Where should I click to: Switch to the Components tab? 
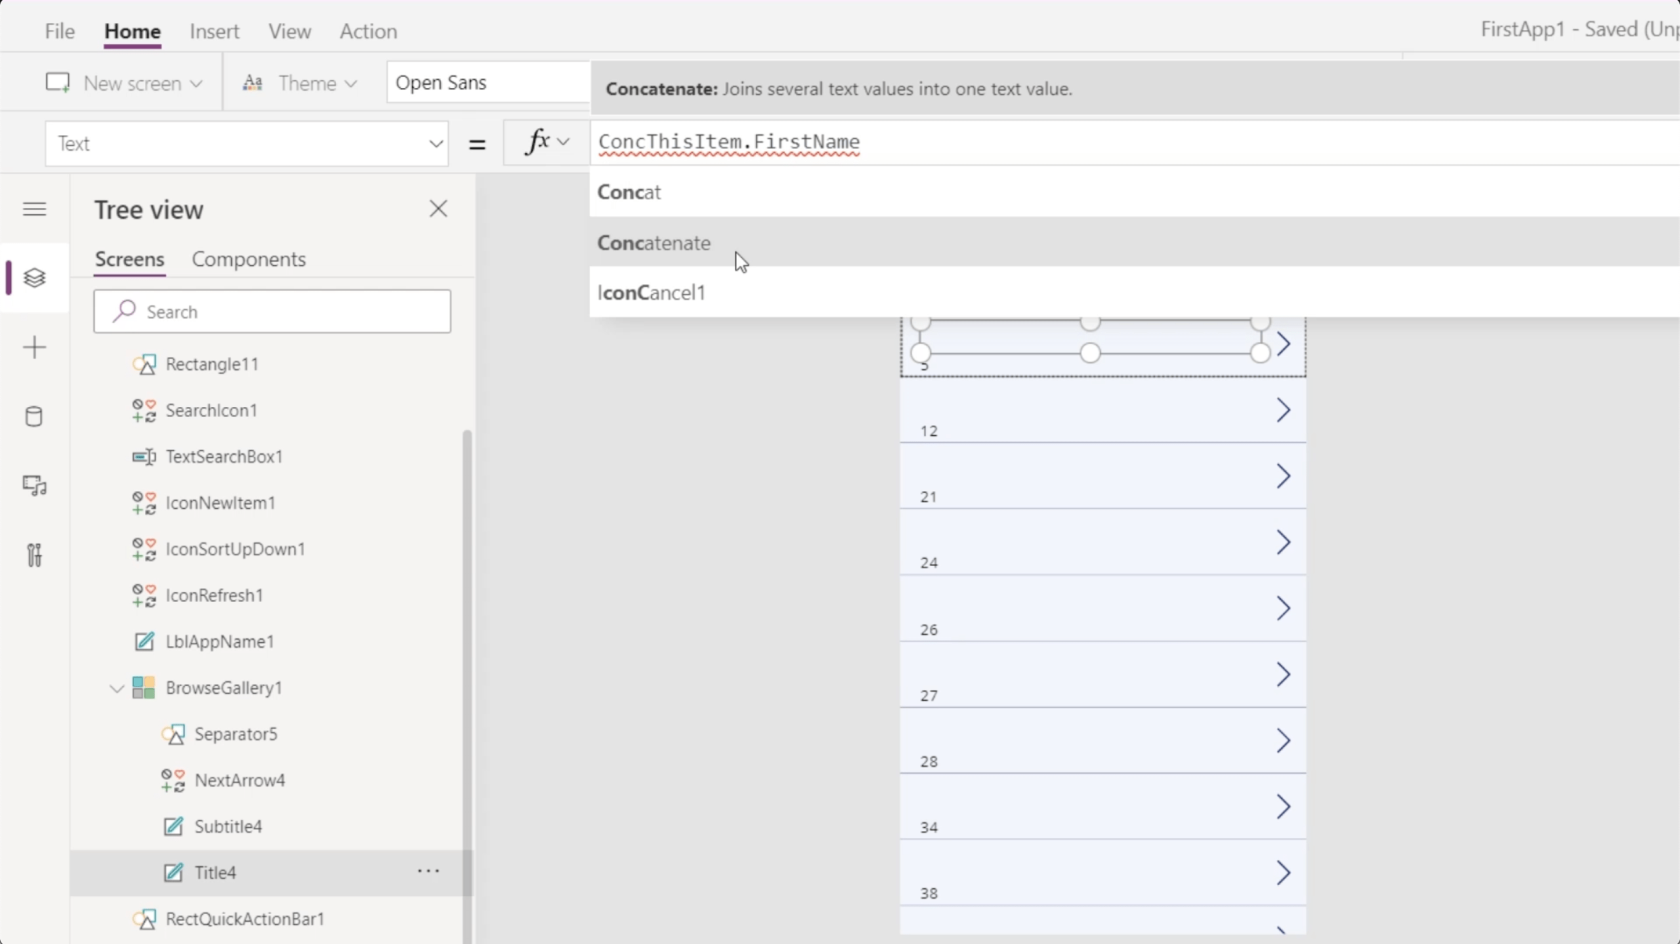tap(249, 259)
